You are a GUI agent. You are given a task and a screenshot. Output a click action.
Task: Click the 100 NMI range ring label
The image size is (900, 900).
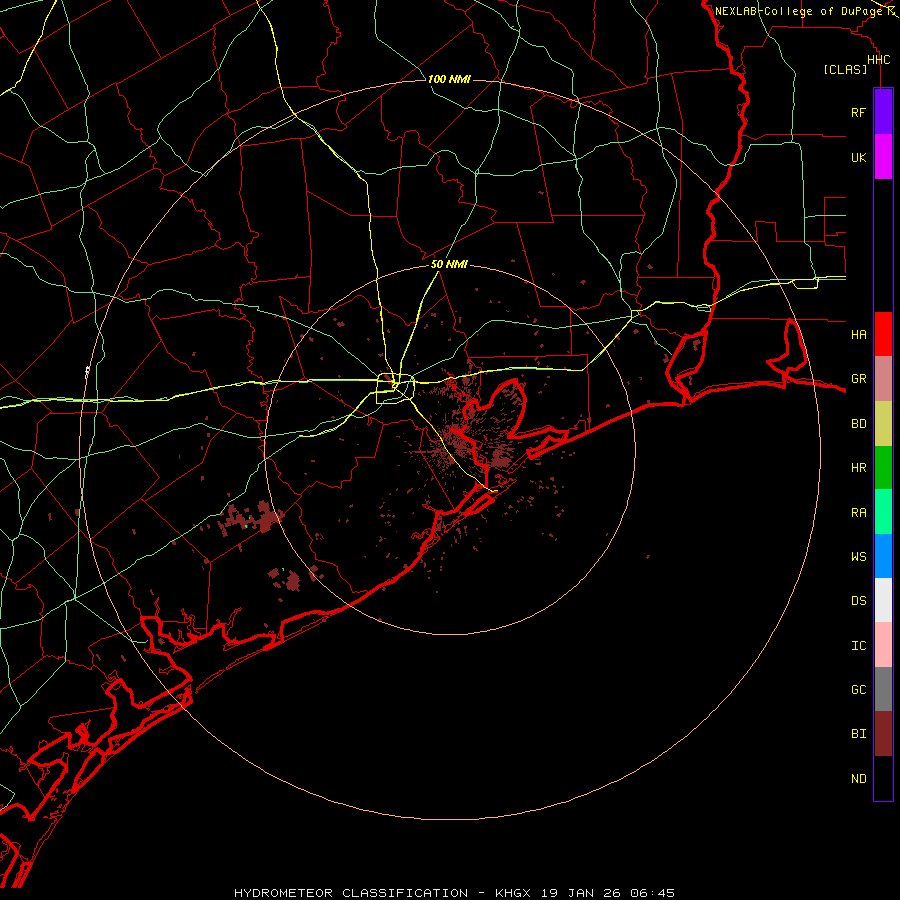(449, 79)
